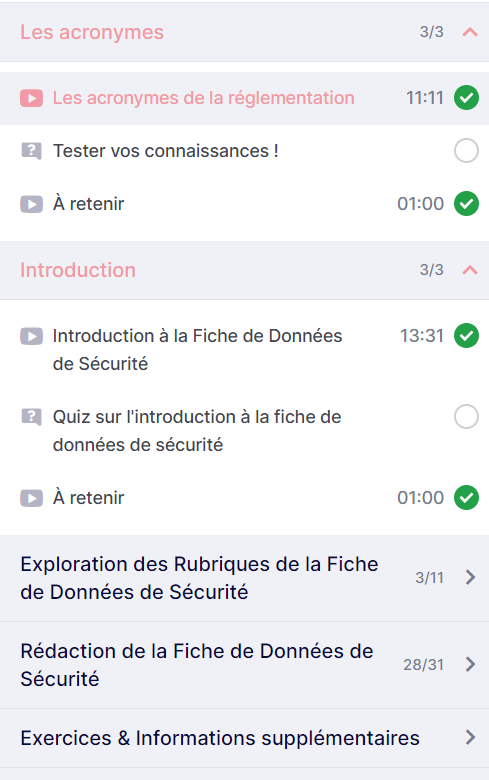Click green checkmark next to 13:31 duration
This screenshot has height=780, width=489.
[x=467, y=336]
